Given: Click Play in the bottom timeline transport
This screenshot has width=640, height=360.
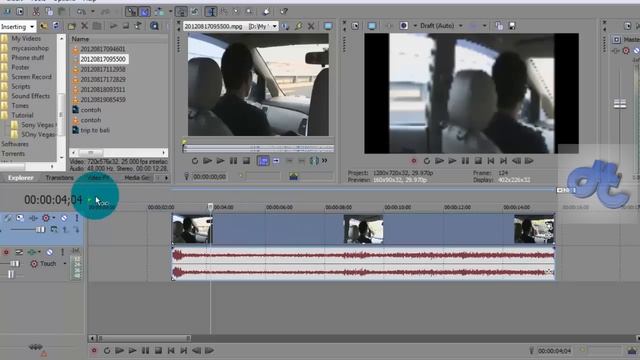Looking at the screenshot, I should click(x=132, y=350).
